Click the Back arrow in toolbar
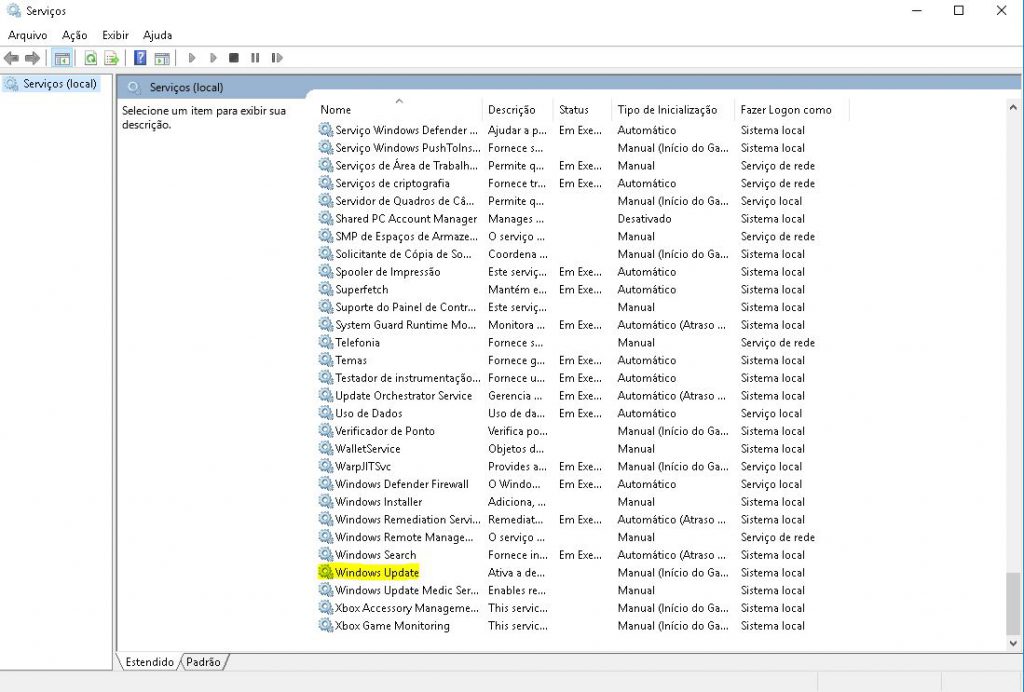This screenshot has width=1024, height=692. (x=12, y=58)
